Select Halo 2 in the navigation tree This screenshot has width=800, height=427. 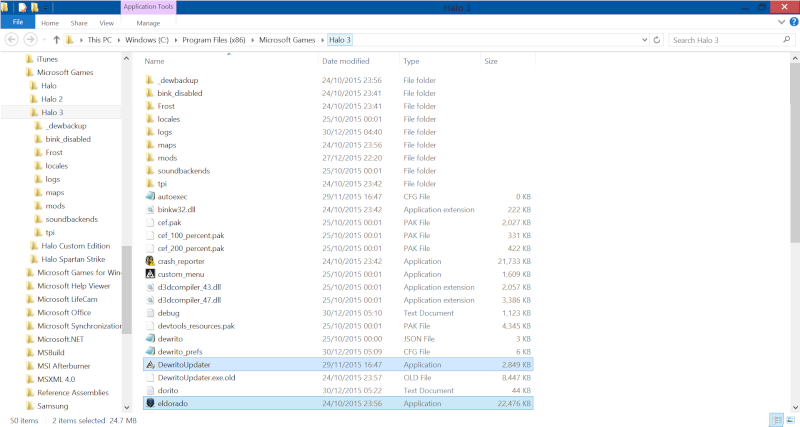point(52,99)
